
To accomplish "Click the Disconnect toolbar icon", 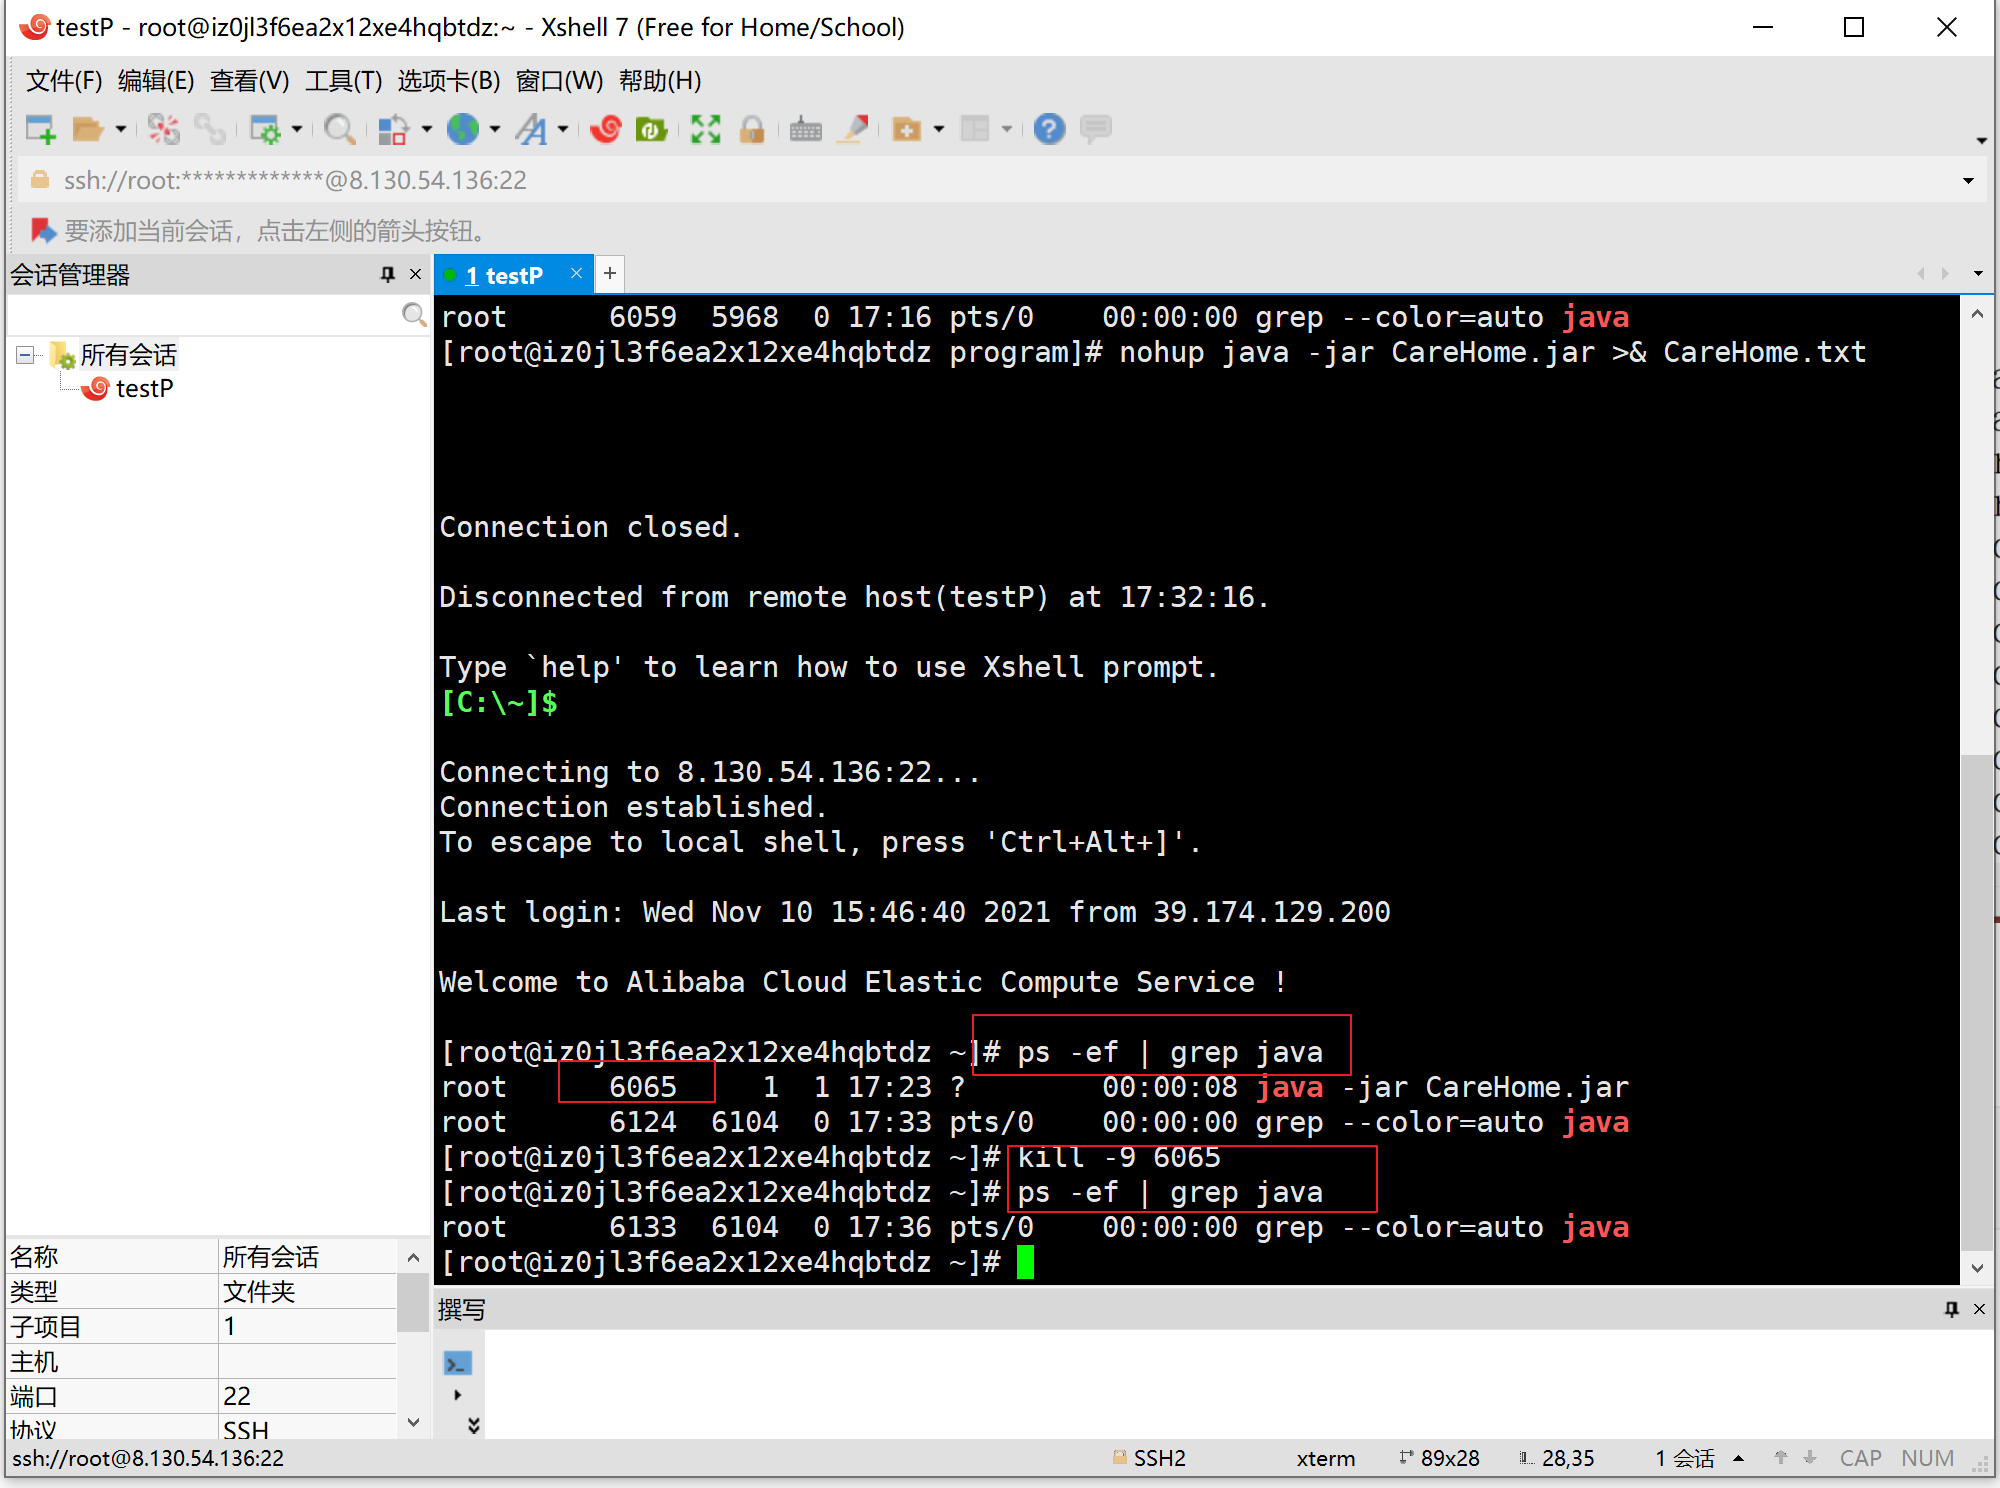I will [x=164, y=129].
